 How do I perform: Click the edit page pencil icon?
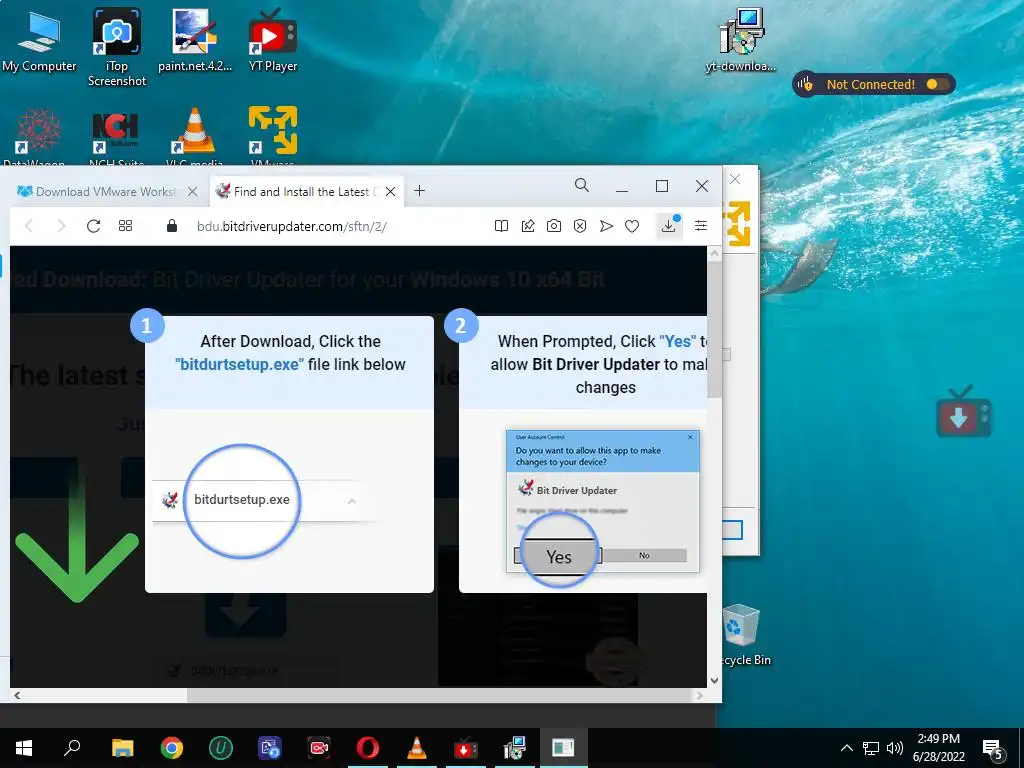pos(528,226)
